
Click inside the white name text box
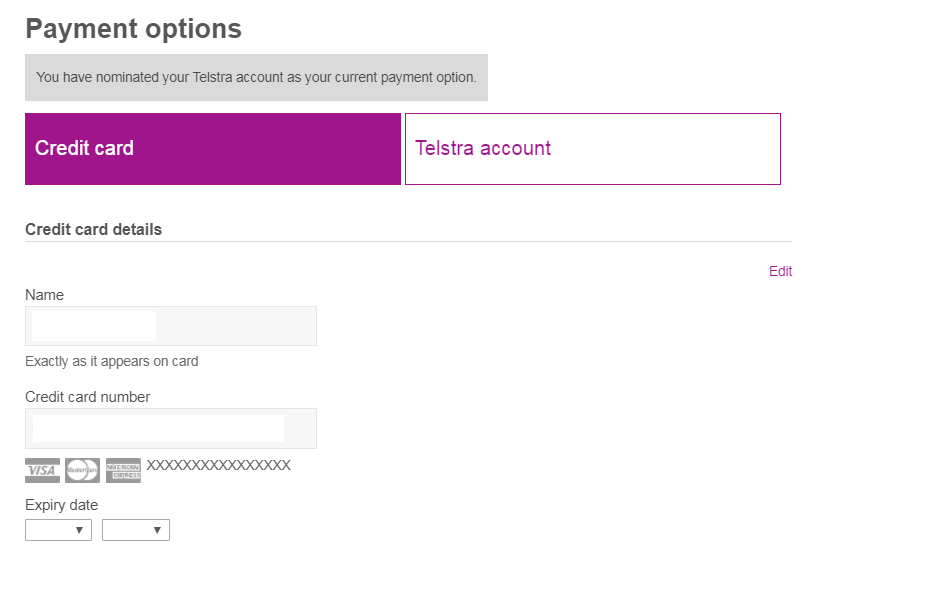point(92,325)
